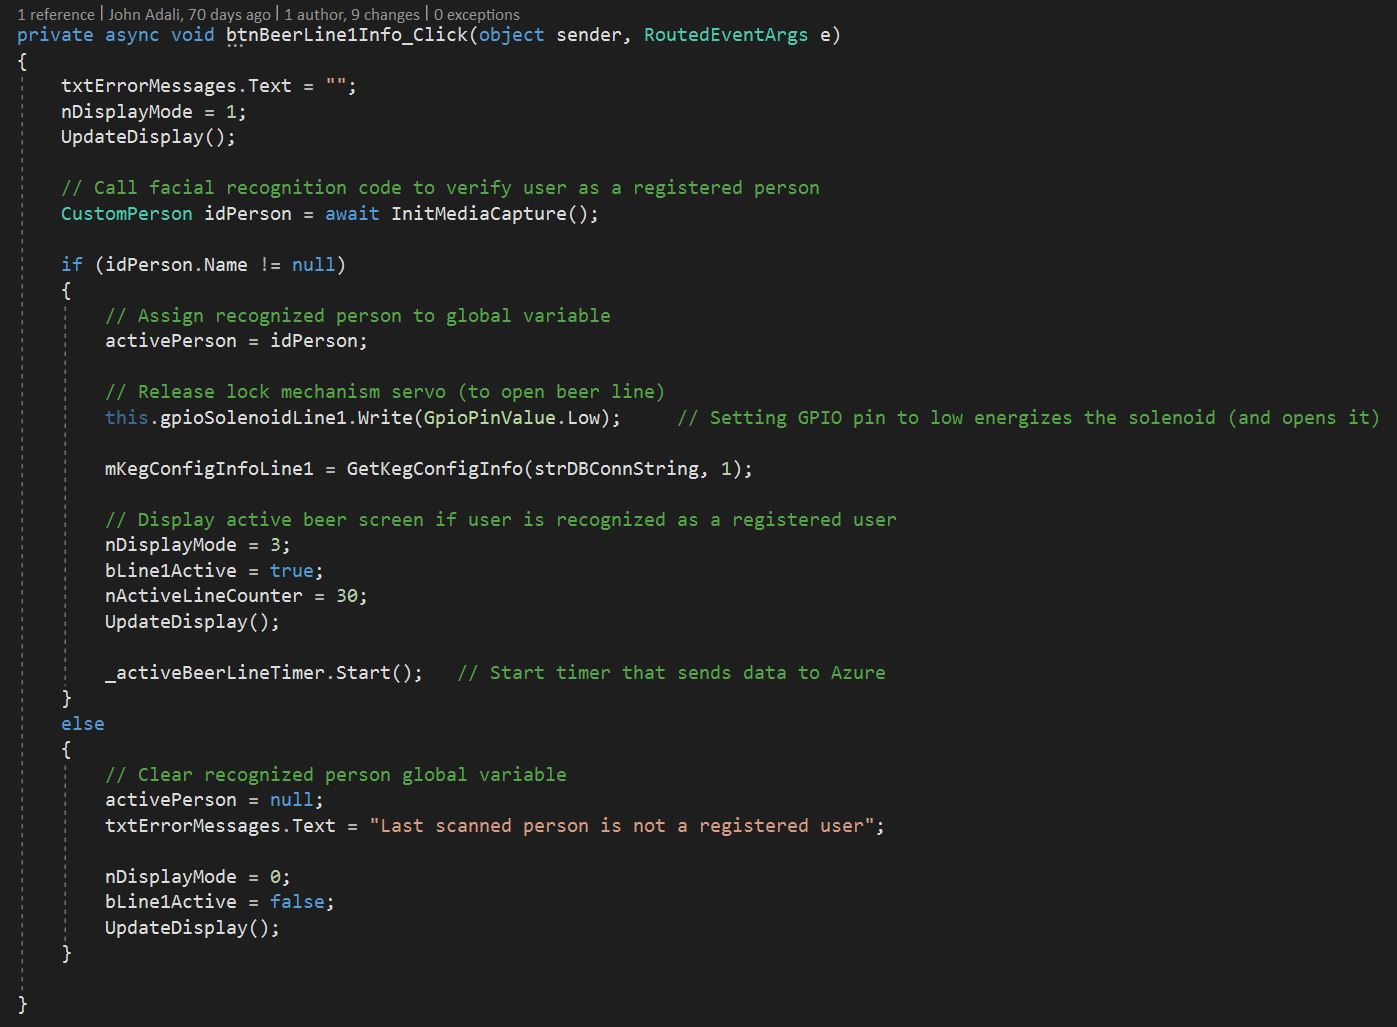1397x1027 pixels.
Task: Click the mKegConfigInfoLine1 variable
Action: [209, 469]
